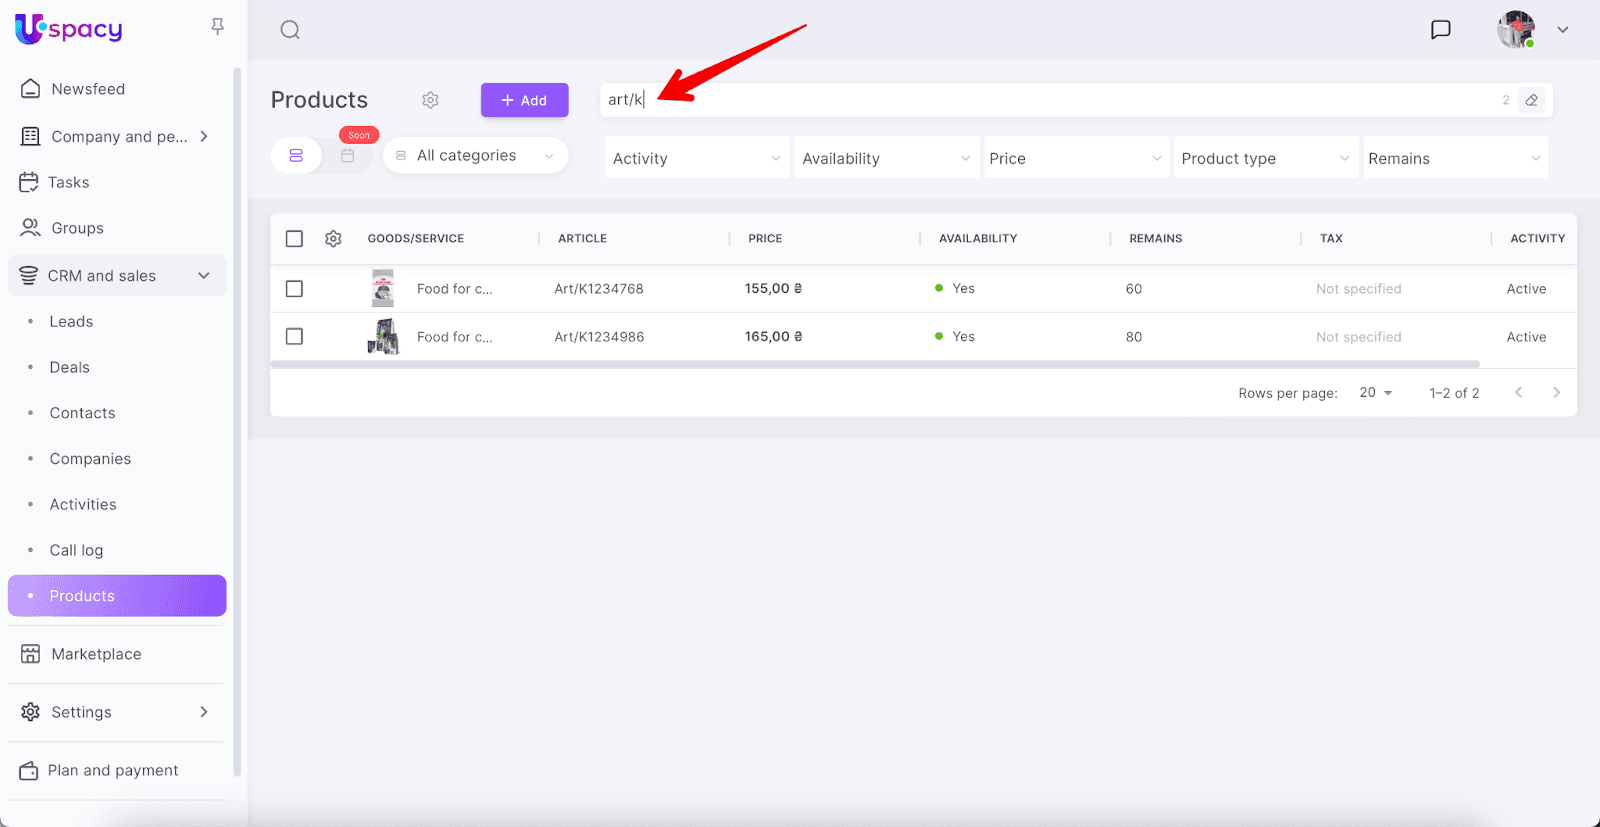Image resolution: width=1600 pixels, height=827 pixels.
Task: Expand the Availability filter dropdown
Action: [x=886, y=158]
